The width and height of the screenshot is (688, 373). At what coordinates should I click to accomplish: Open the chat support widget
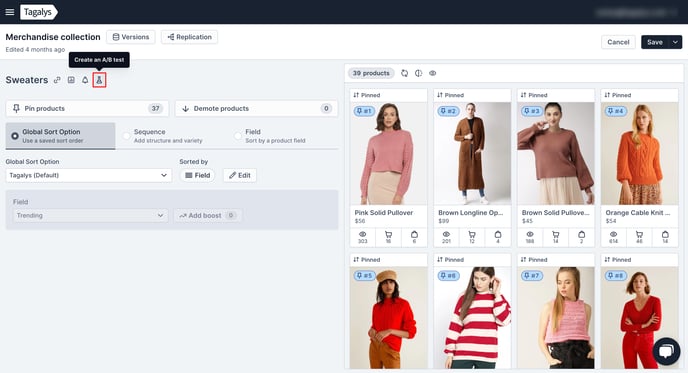click(x=666, y=351)
